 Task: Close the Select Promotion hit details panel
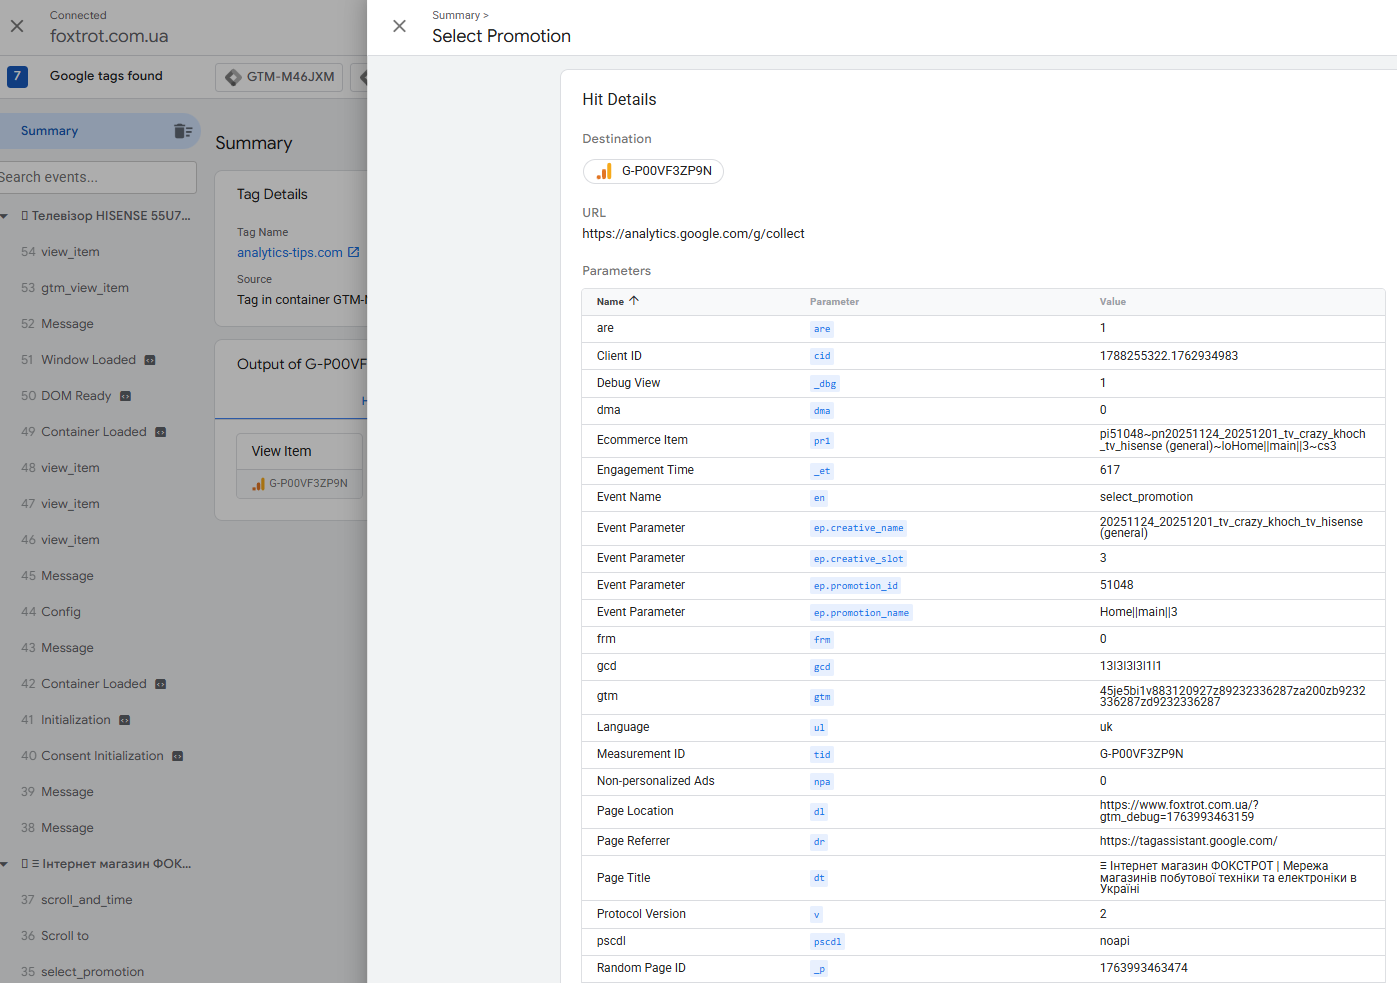[399, 26]
